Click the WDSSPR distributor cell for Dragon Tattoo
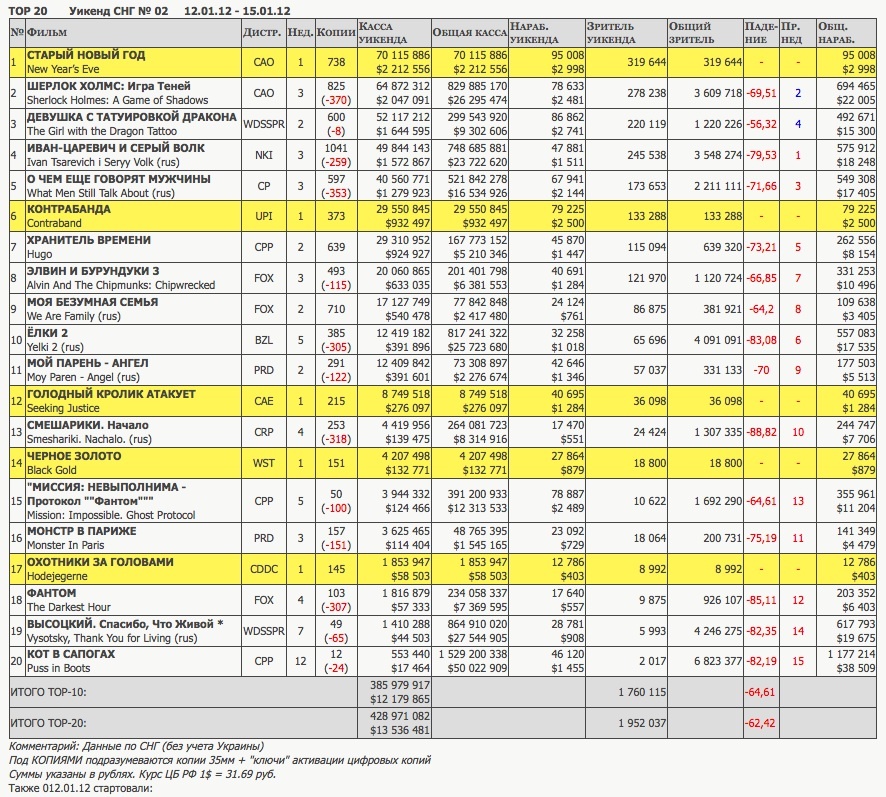Image resolution: width=886 pixels, height=797 pixels. point(264,124)
